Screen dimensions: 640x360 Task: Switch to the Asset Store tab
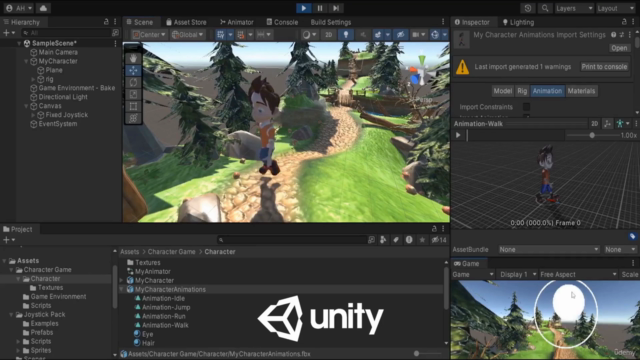pos(186,22)
